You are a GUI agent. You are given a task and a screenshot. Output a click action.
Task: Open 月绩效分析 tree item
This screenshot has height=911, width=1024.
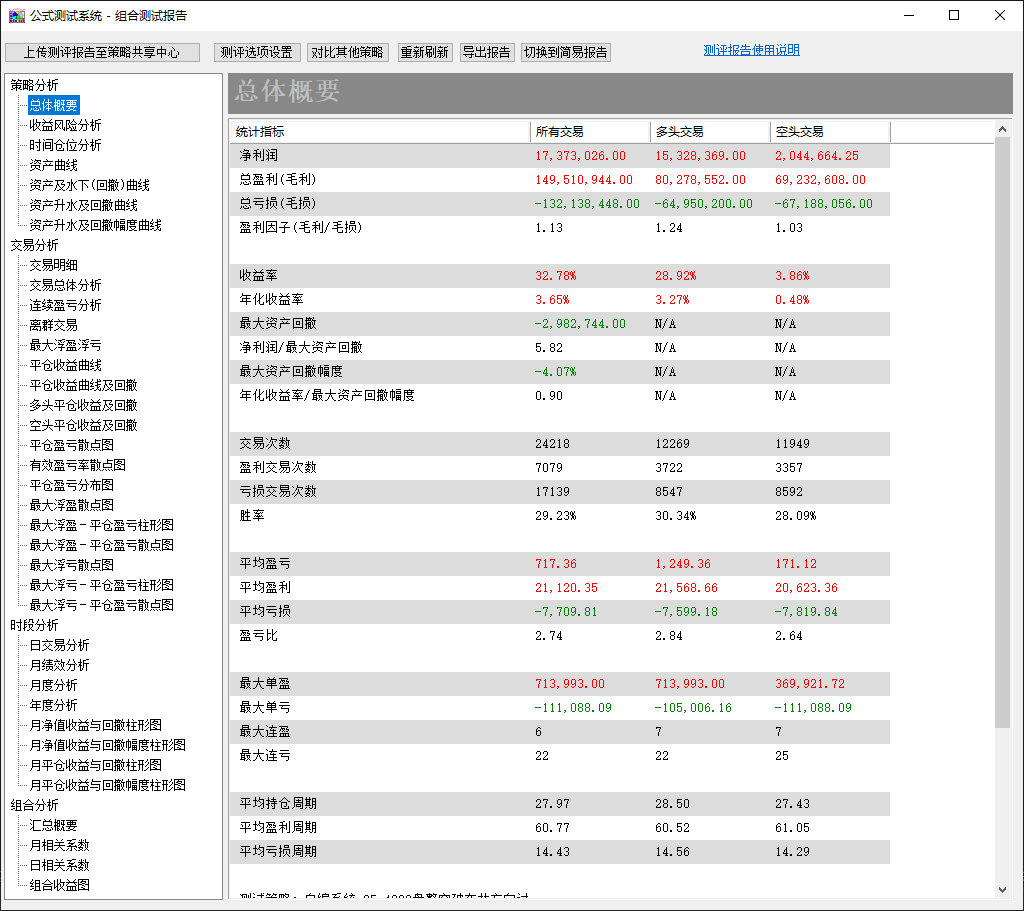tap(59, 665)
